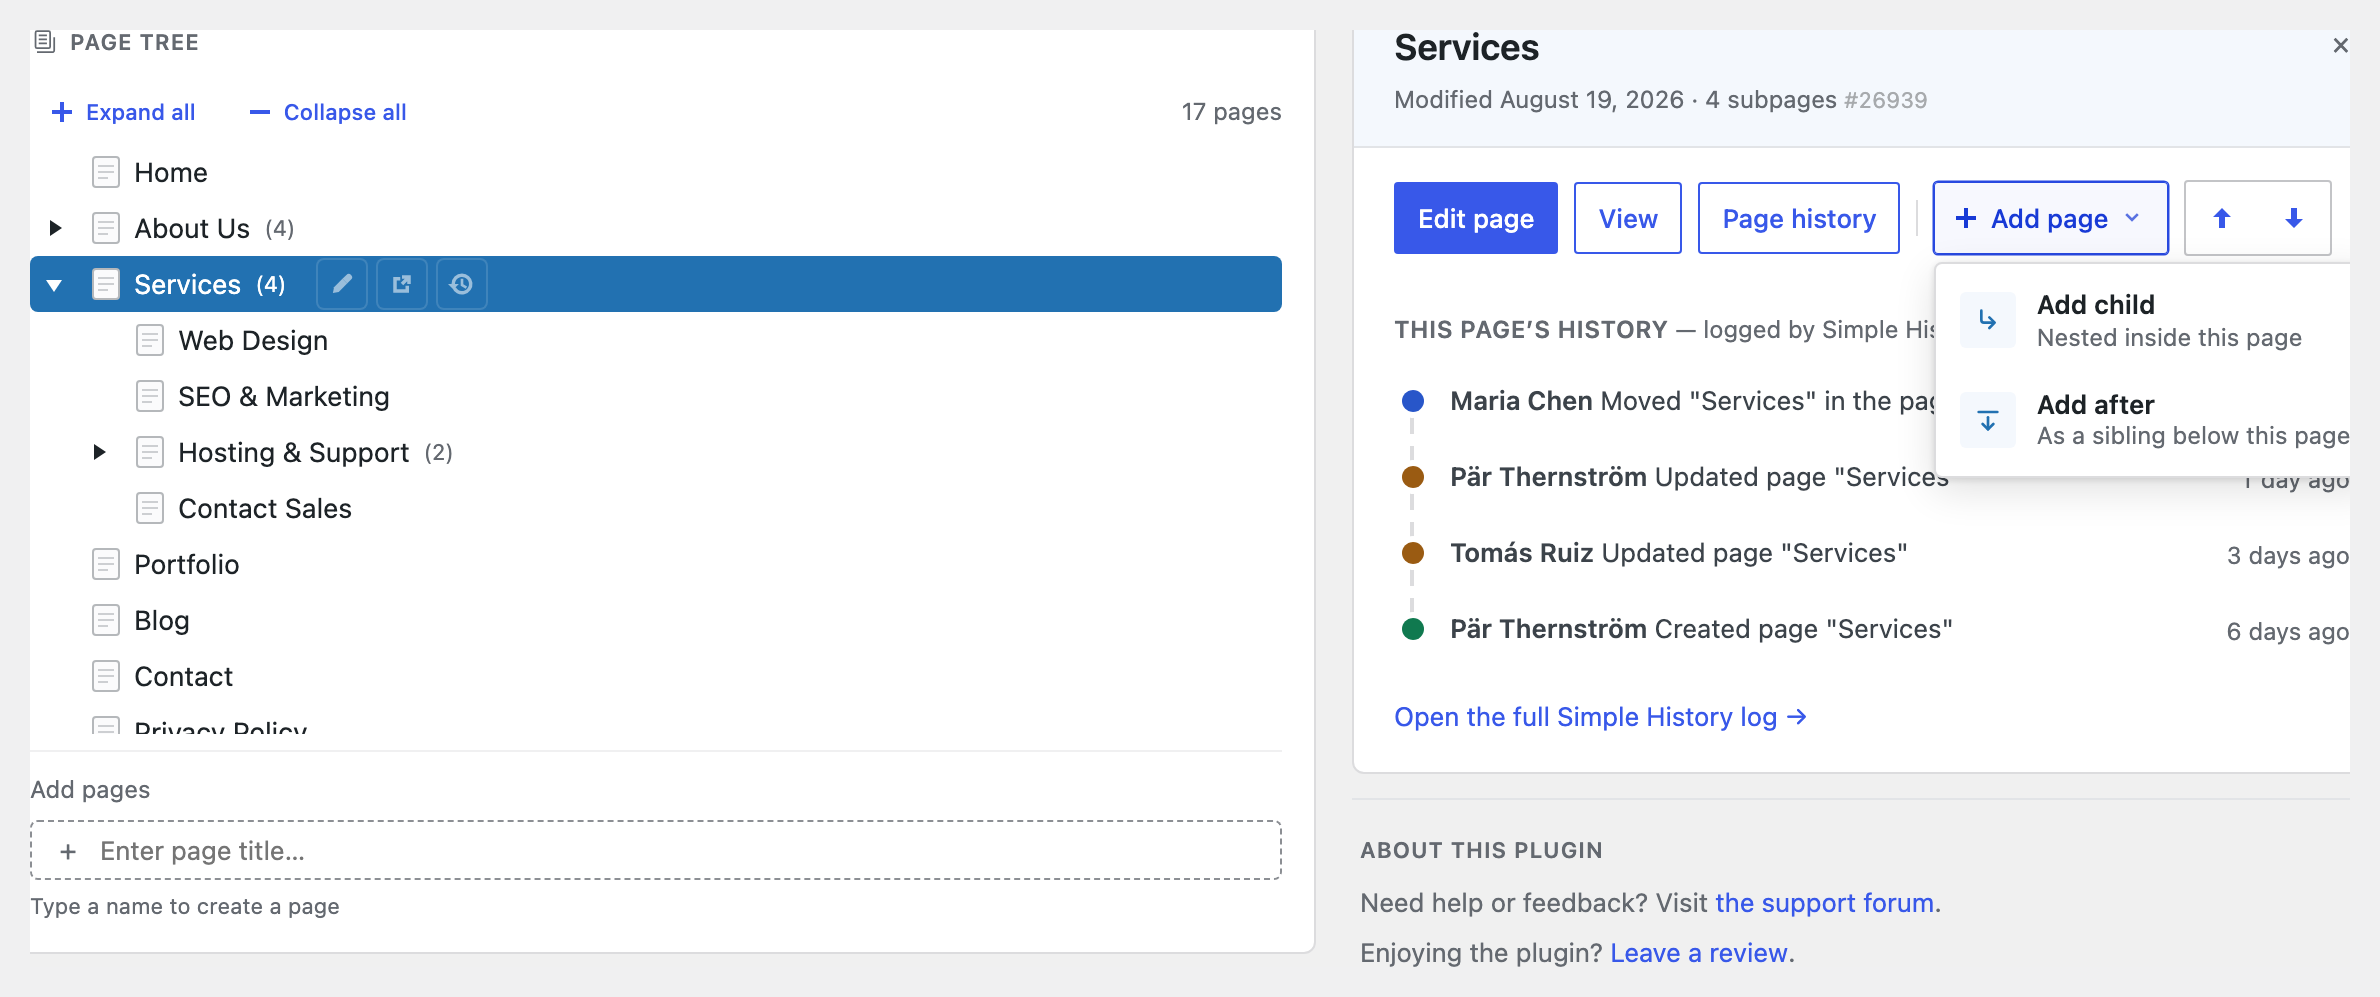Expand the About Us tree node
This screenshot has width=2380, height=997.
pos(56,228)
